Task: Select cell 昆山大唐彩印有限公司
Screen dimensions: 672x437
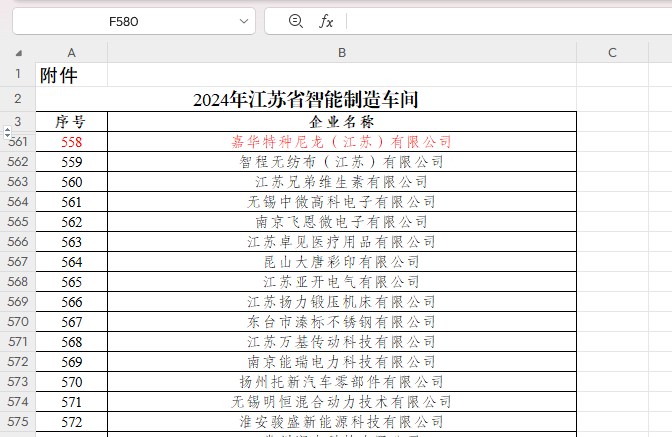Action: coord(342,262)
